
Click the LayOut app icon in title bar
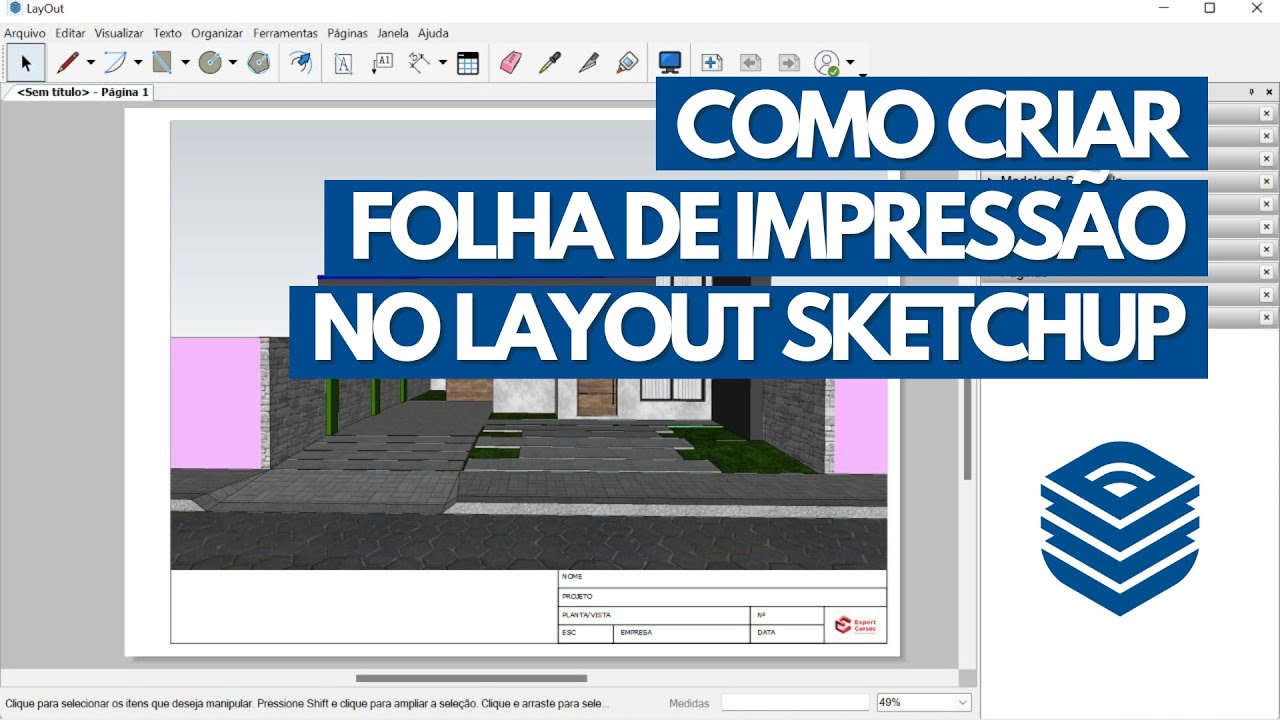click(x=14, y=8)
